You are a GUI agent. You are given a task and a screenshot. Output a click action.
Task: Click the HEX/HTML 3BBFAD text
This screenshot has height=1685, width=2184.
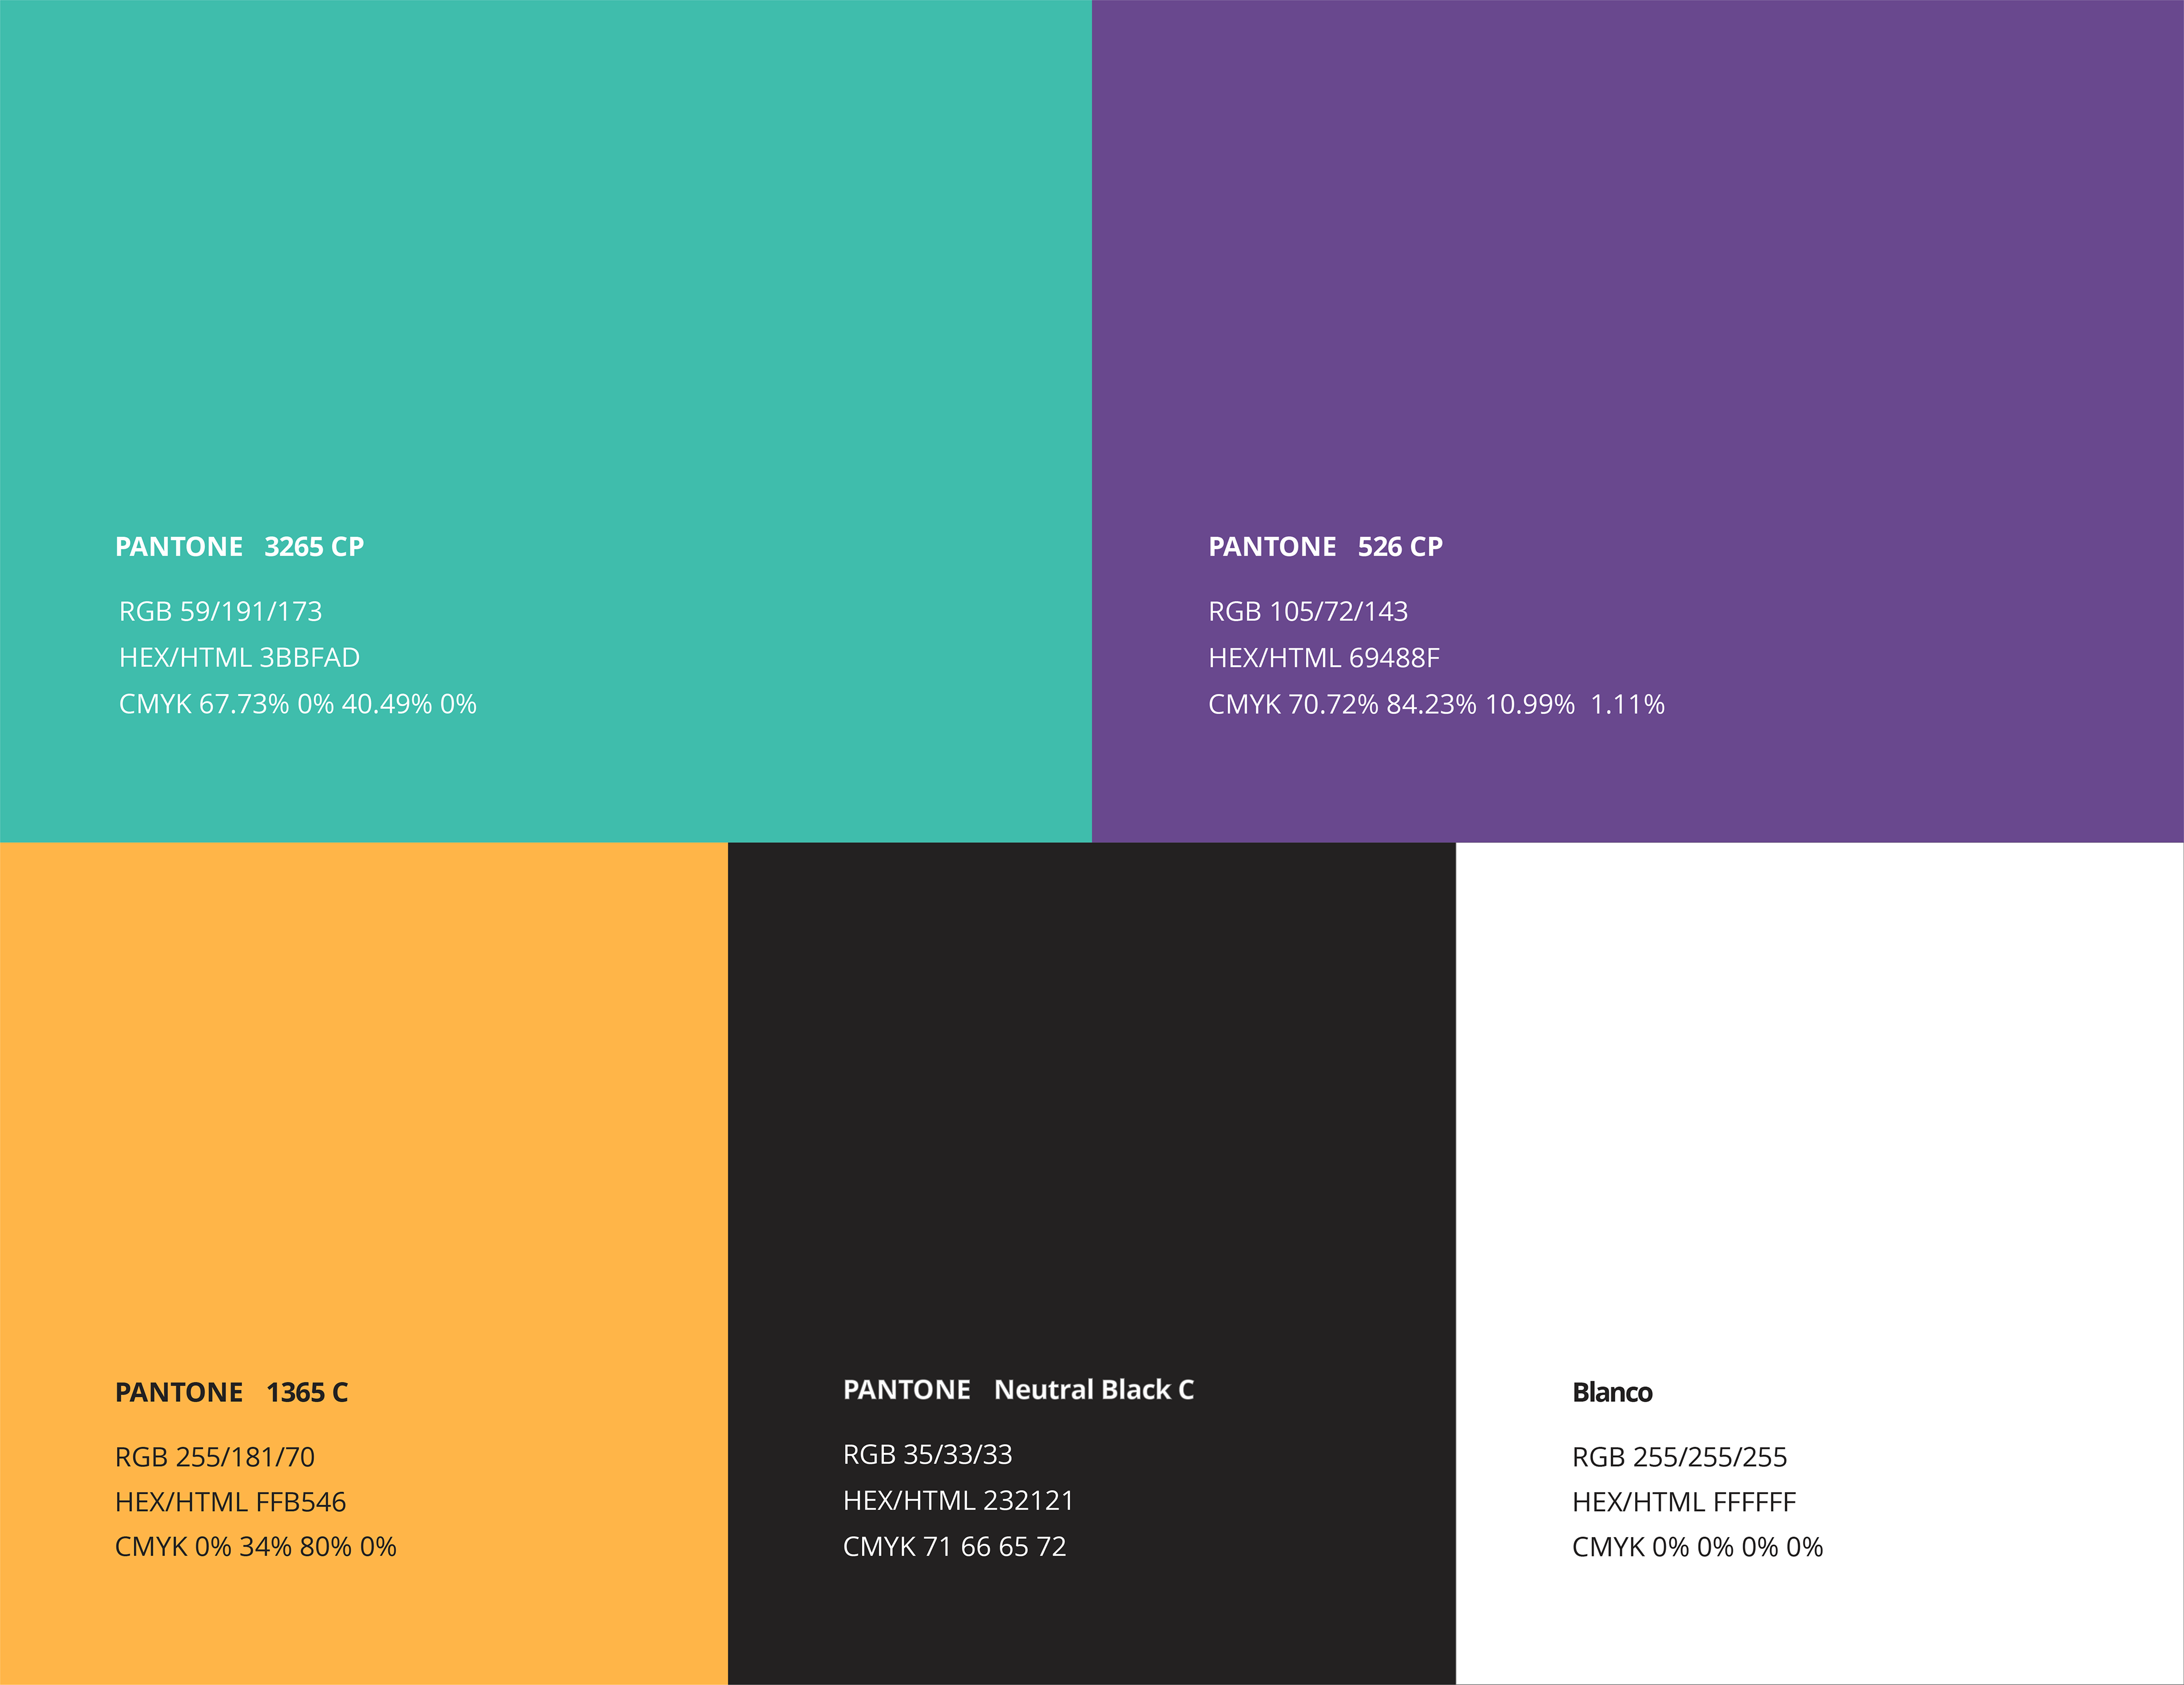tap(239, 657)
